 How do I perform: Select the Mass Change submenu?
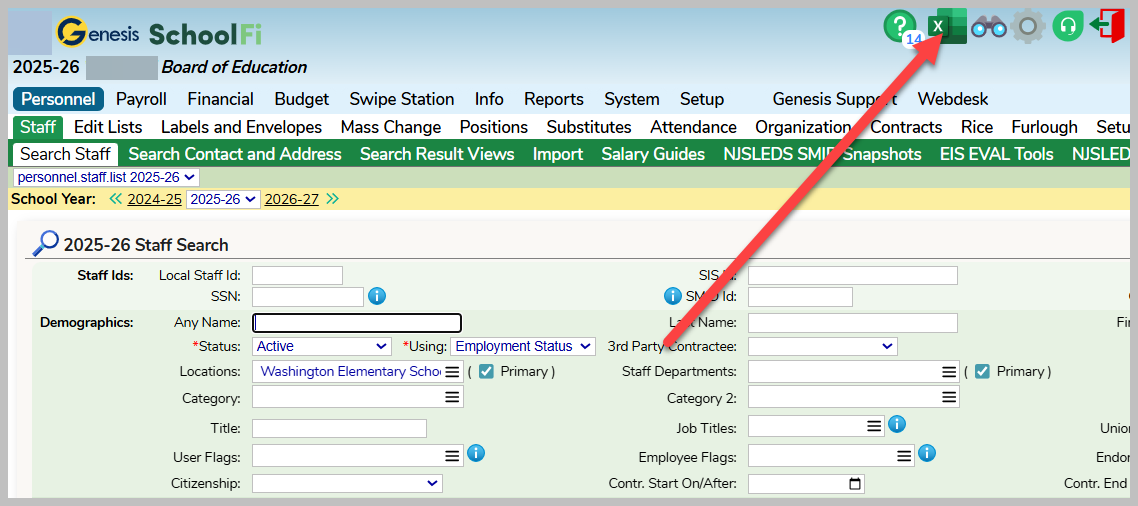click(x=390, y=128)
